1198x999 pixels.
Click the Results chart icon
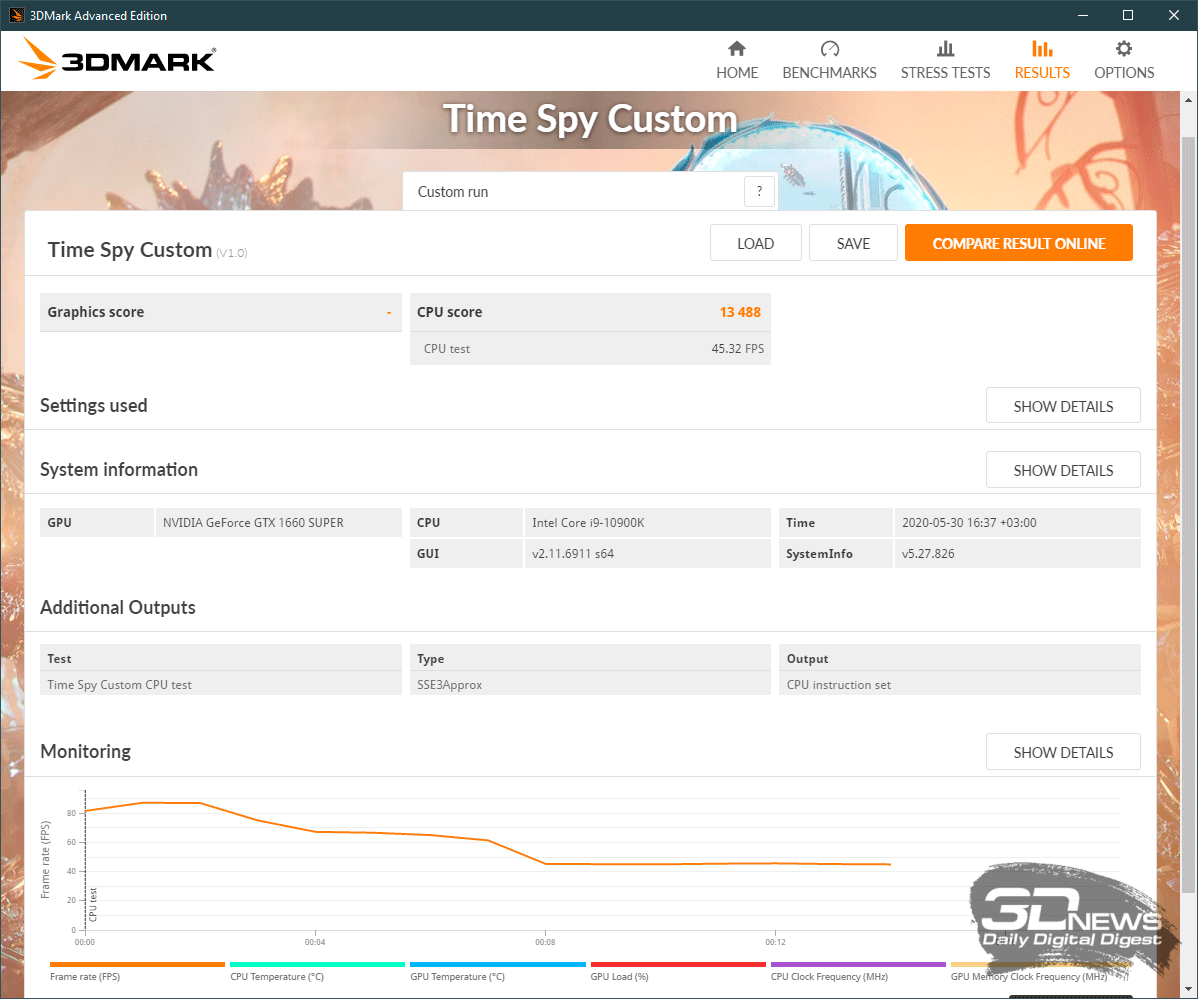[x=1042, y=49]
